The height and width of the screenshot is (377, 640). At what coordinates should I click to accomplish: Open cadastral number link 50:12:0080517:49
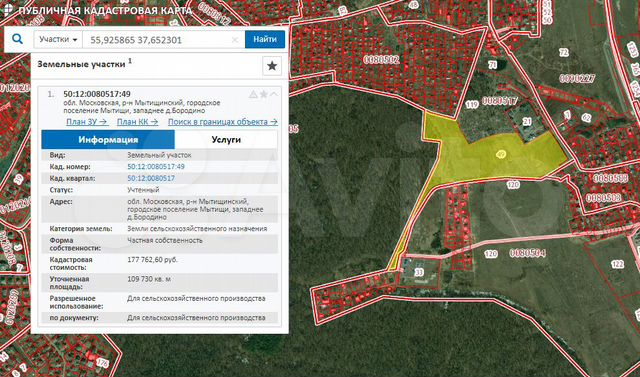tap(156, 166)
